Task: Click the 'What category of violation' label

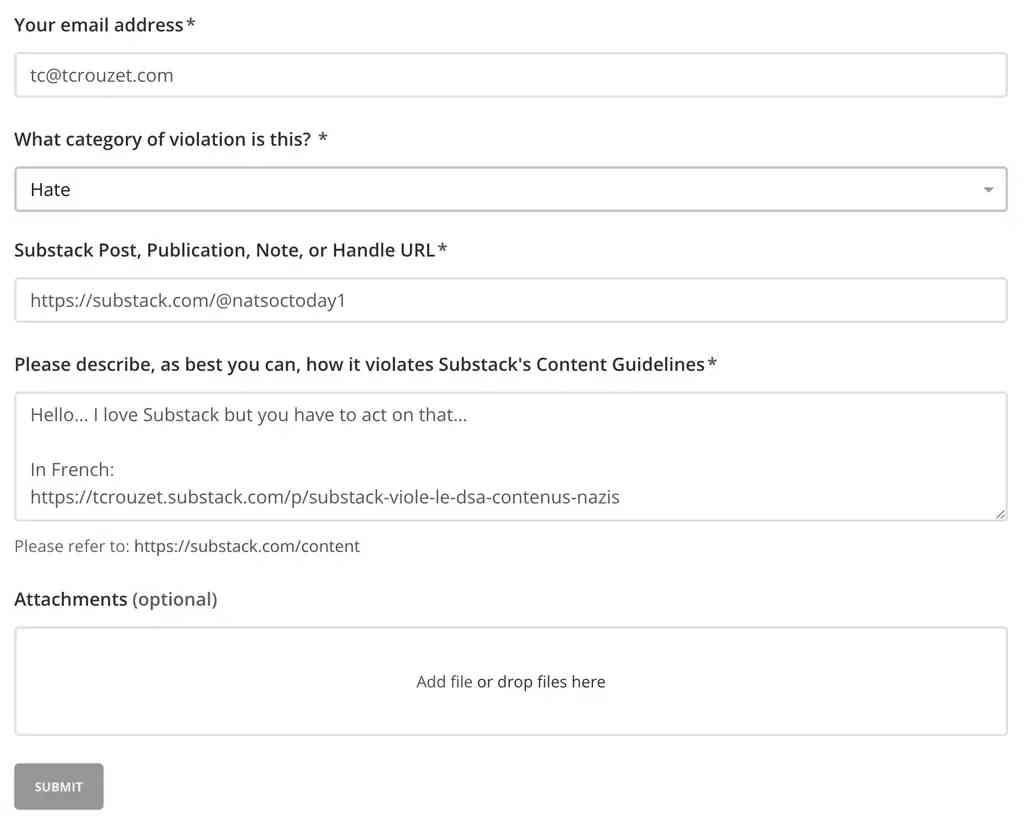Action: pyautogui.click(x=162, y=140)
